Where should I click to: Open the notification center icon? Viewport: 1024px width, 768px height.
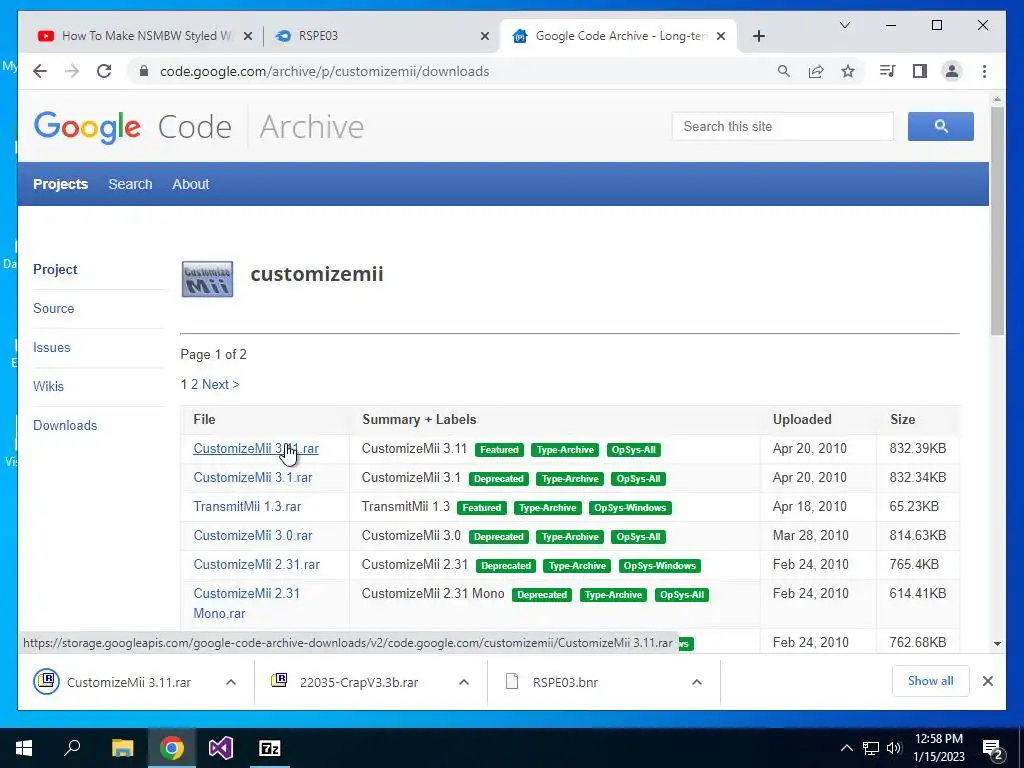(x=993, y=750)
